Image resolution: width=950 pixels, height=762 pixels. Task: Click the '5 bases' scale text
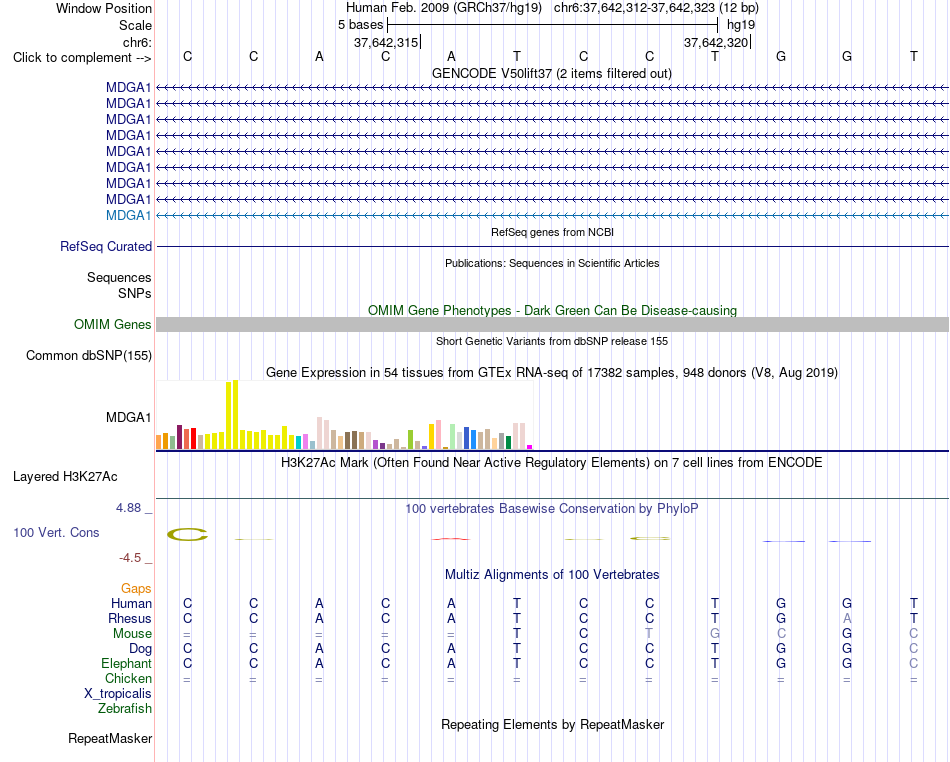[x=360, y=25]
